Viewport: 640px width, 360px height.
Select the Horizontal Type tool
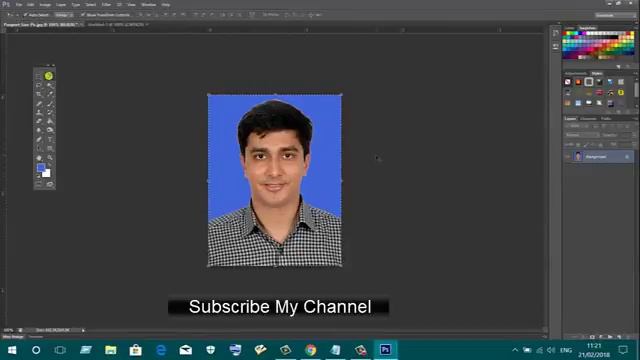50,140
